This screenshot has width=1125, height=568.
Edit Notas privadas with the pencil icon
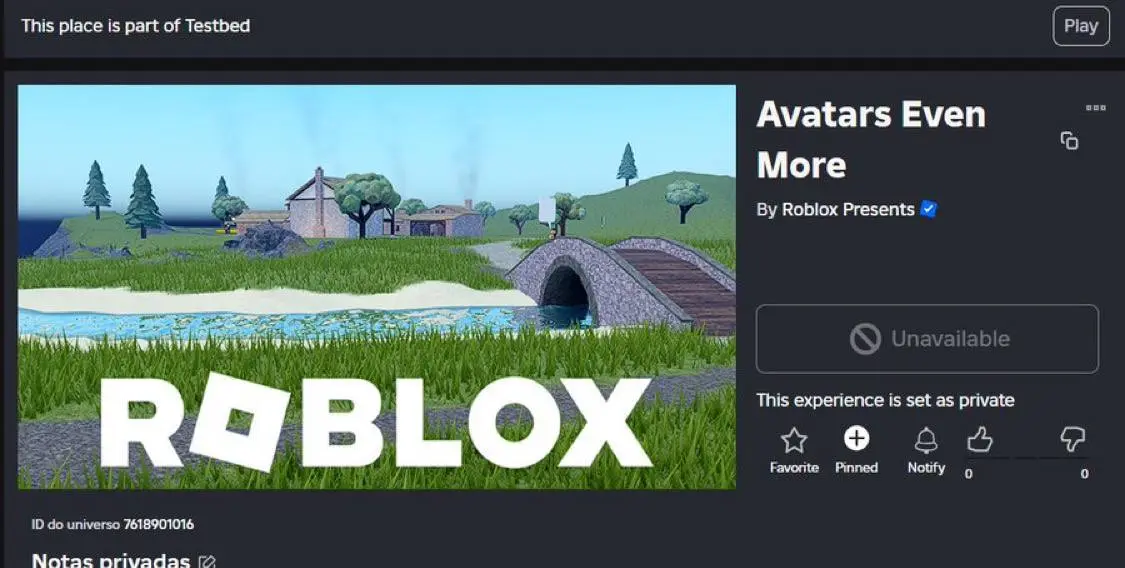(x=207, y=562)
